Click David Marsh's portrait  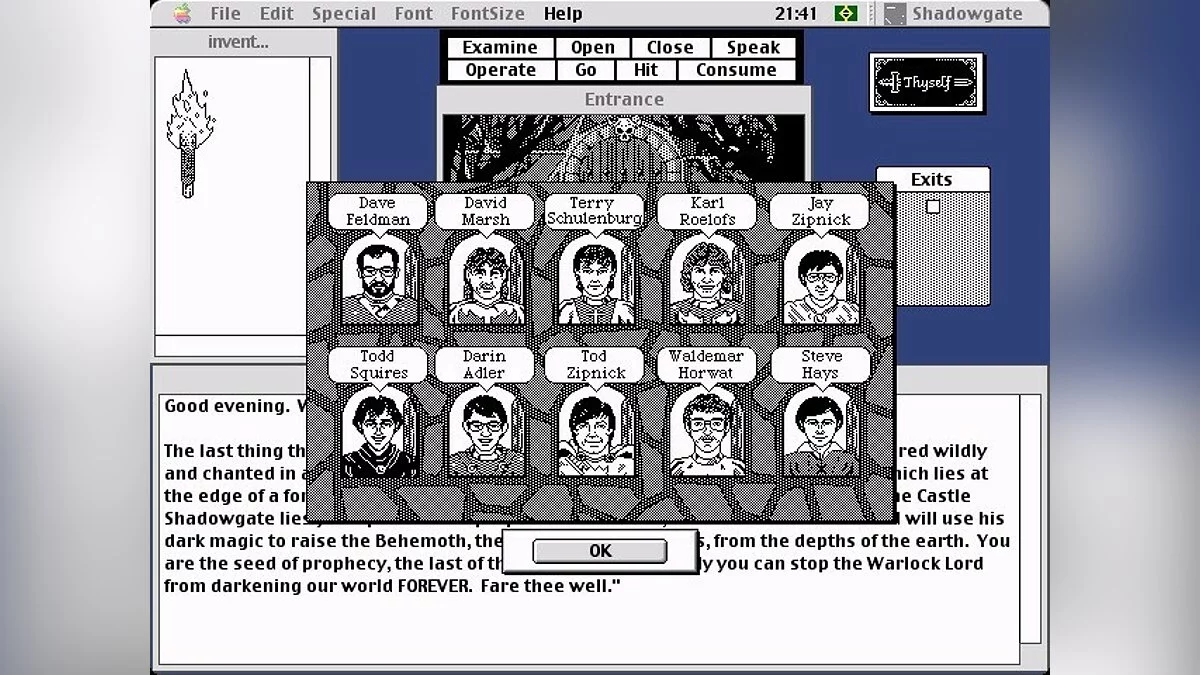[486, 280]
